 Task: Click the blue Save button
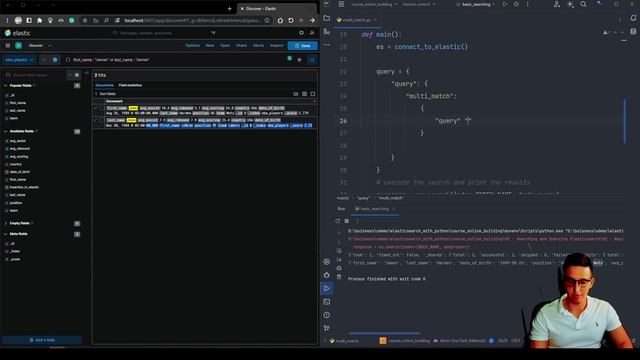coord(302,46)
